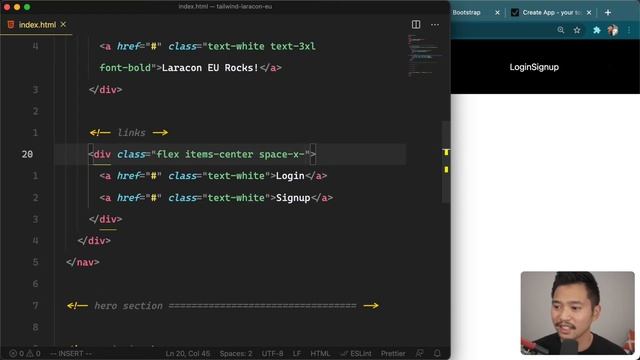
Task: Click the space-x- class text on line 20
Action: click(x=282, y=154)
